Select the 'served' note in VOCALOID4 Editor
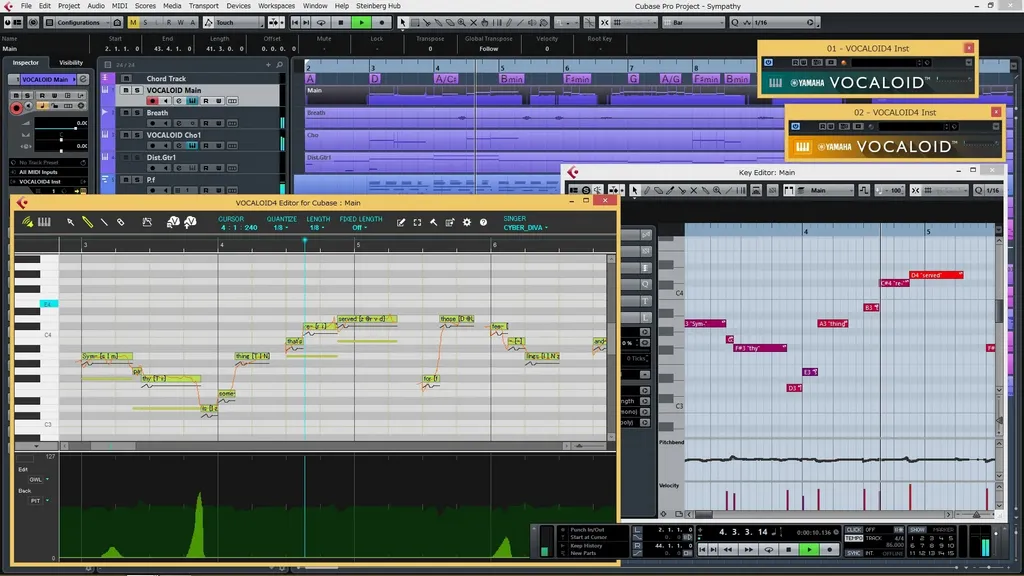The width and height of the screenshot is (1024, 576). 366,319
